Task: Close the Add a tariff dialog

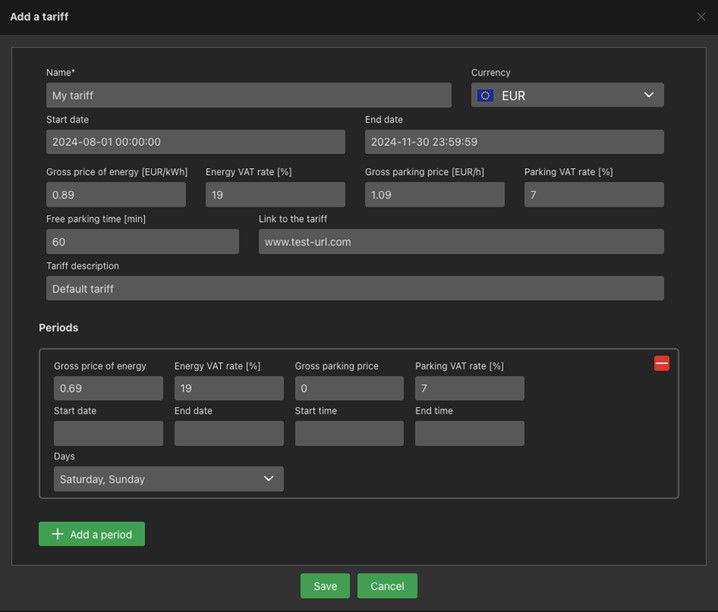Action: [x=701, y=17]
